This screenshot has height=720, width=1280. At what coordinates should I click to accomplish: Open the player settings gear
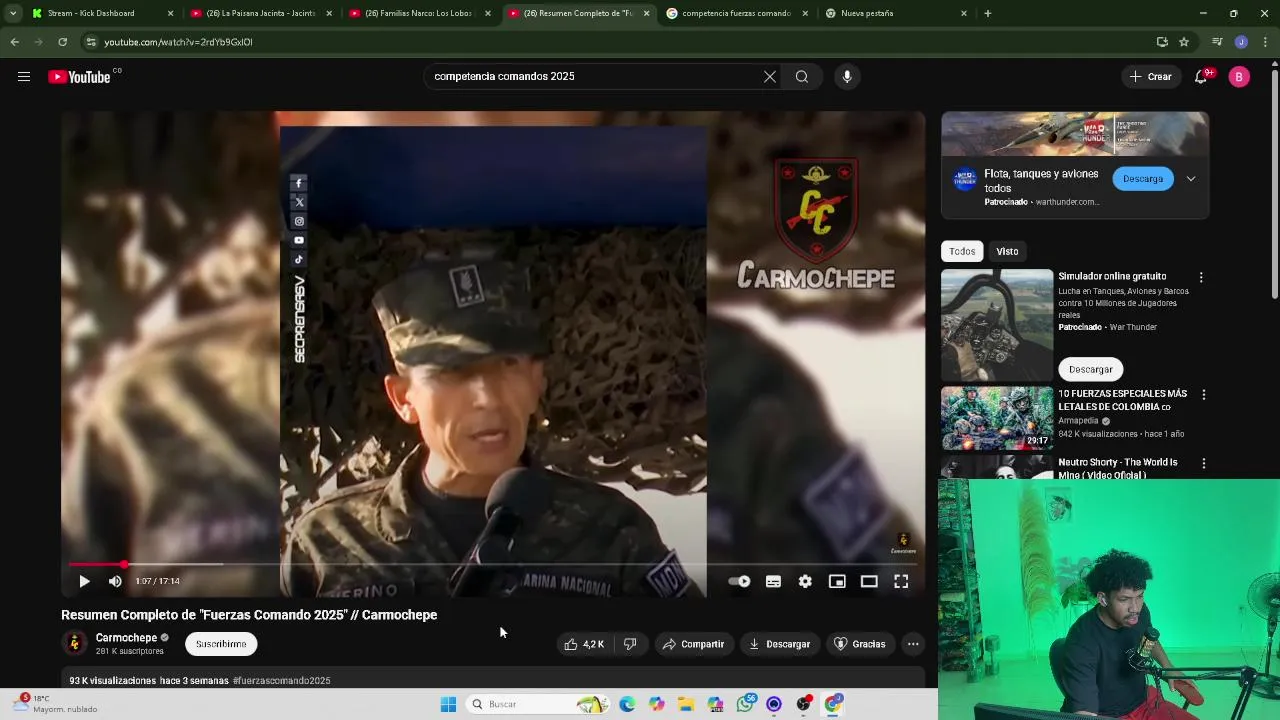(805, 581)
